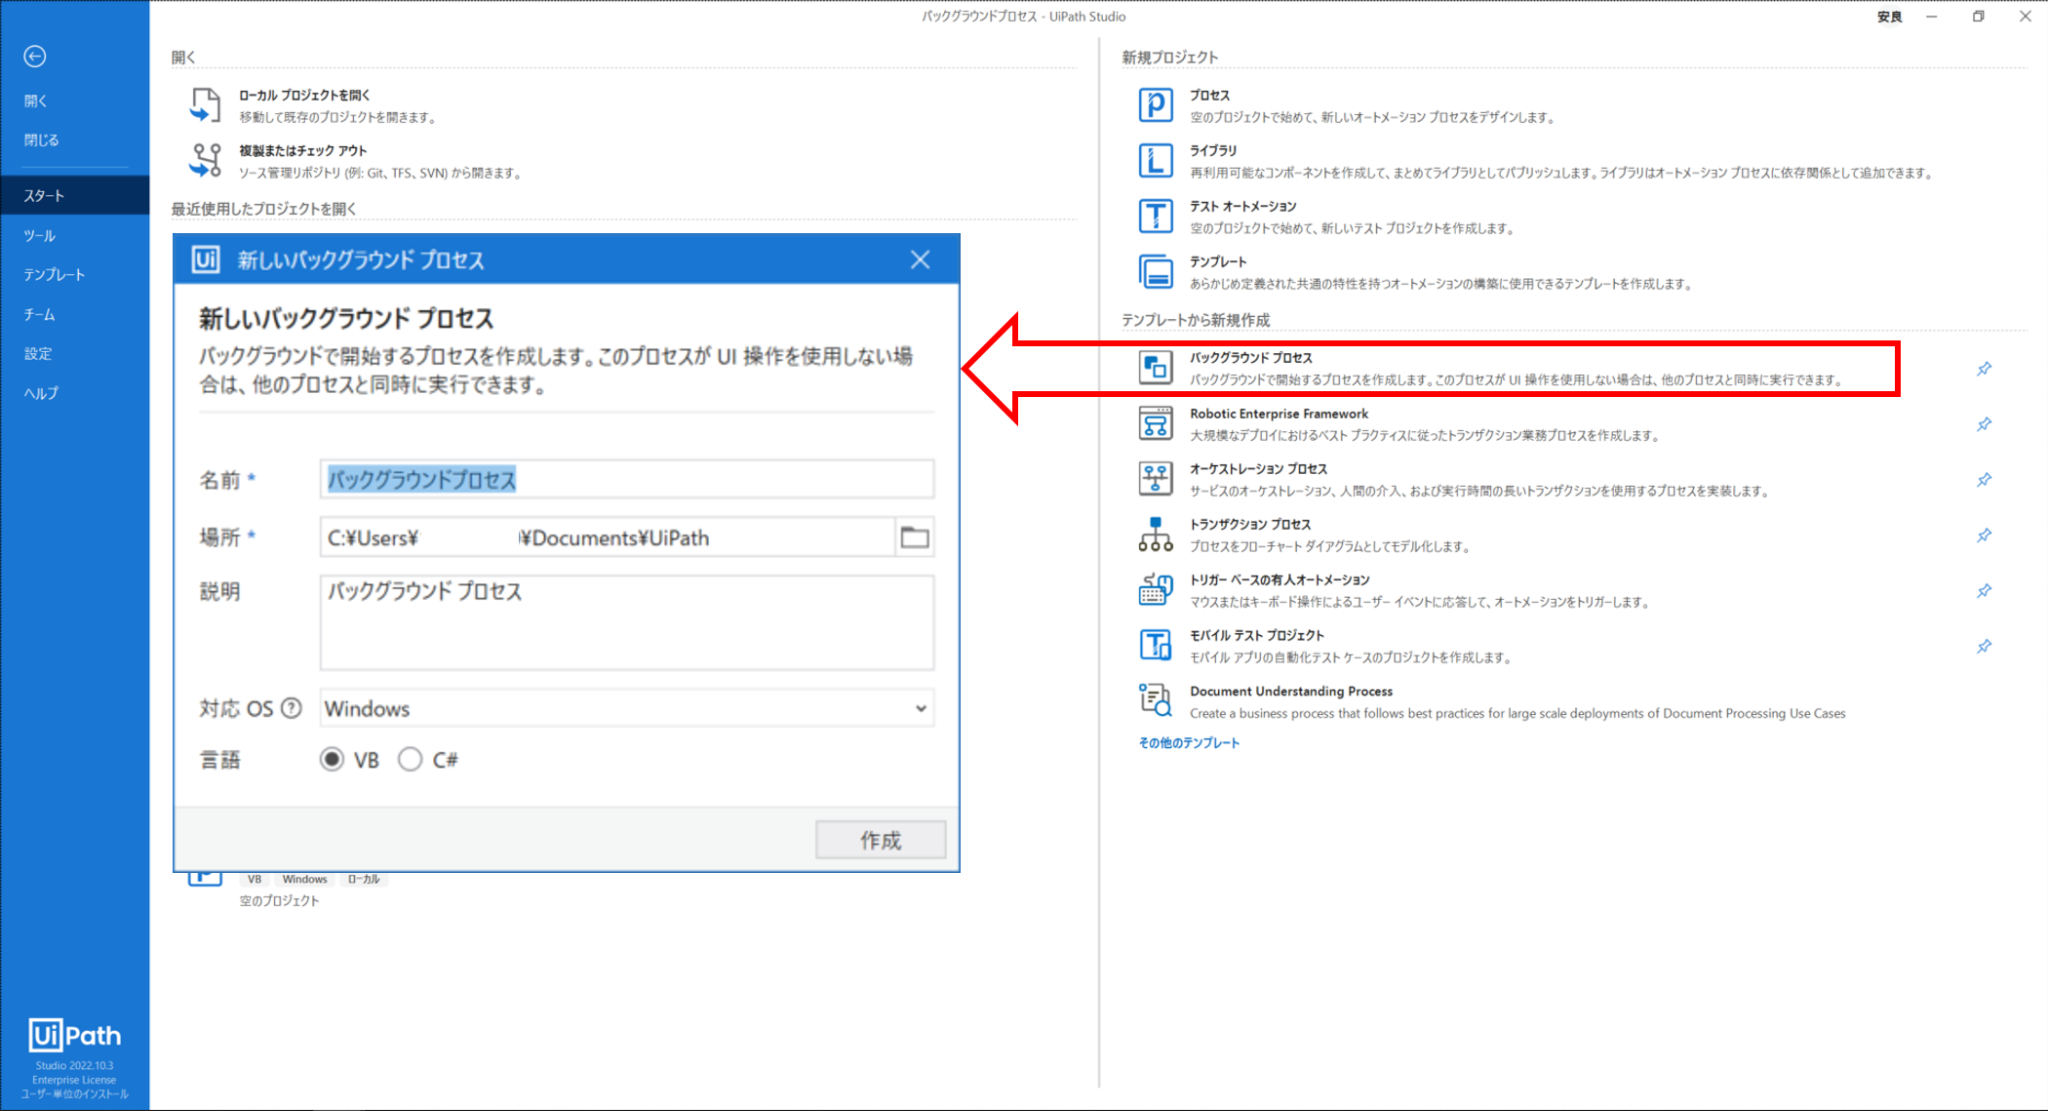Click the compatibility OS help icon
Viewport: 2048px width, 1111px height.
(291, 708)
